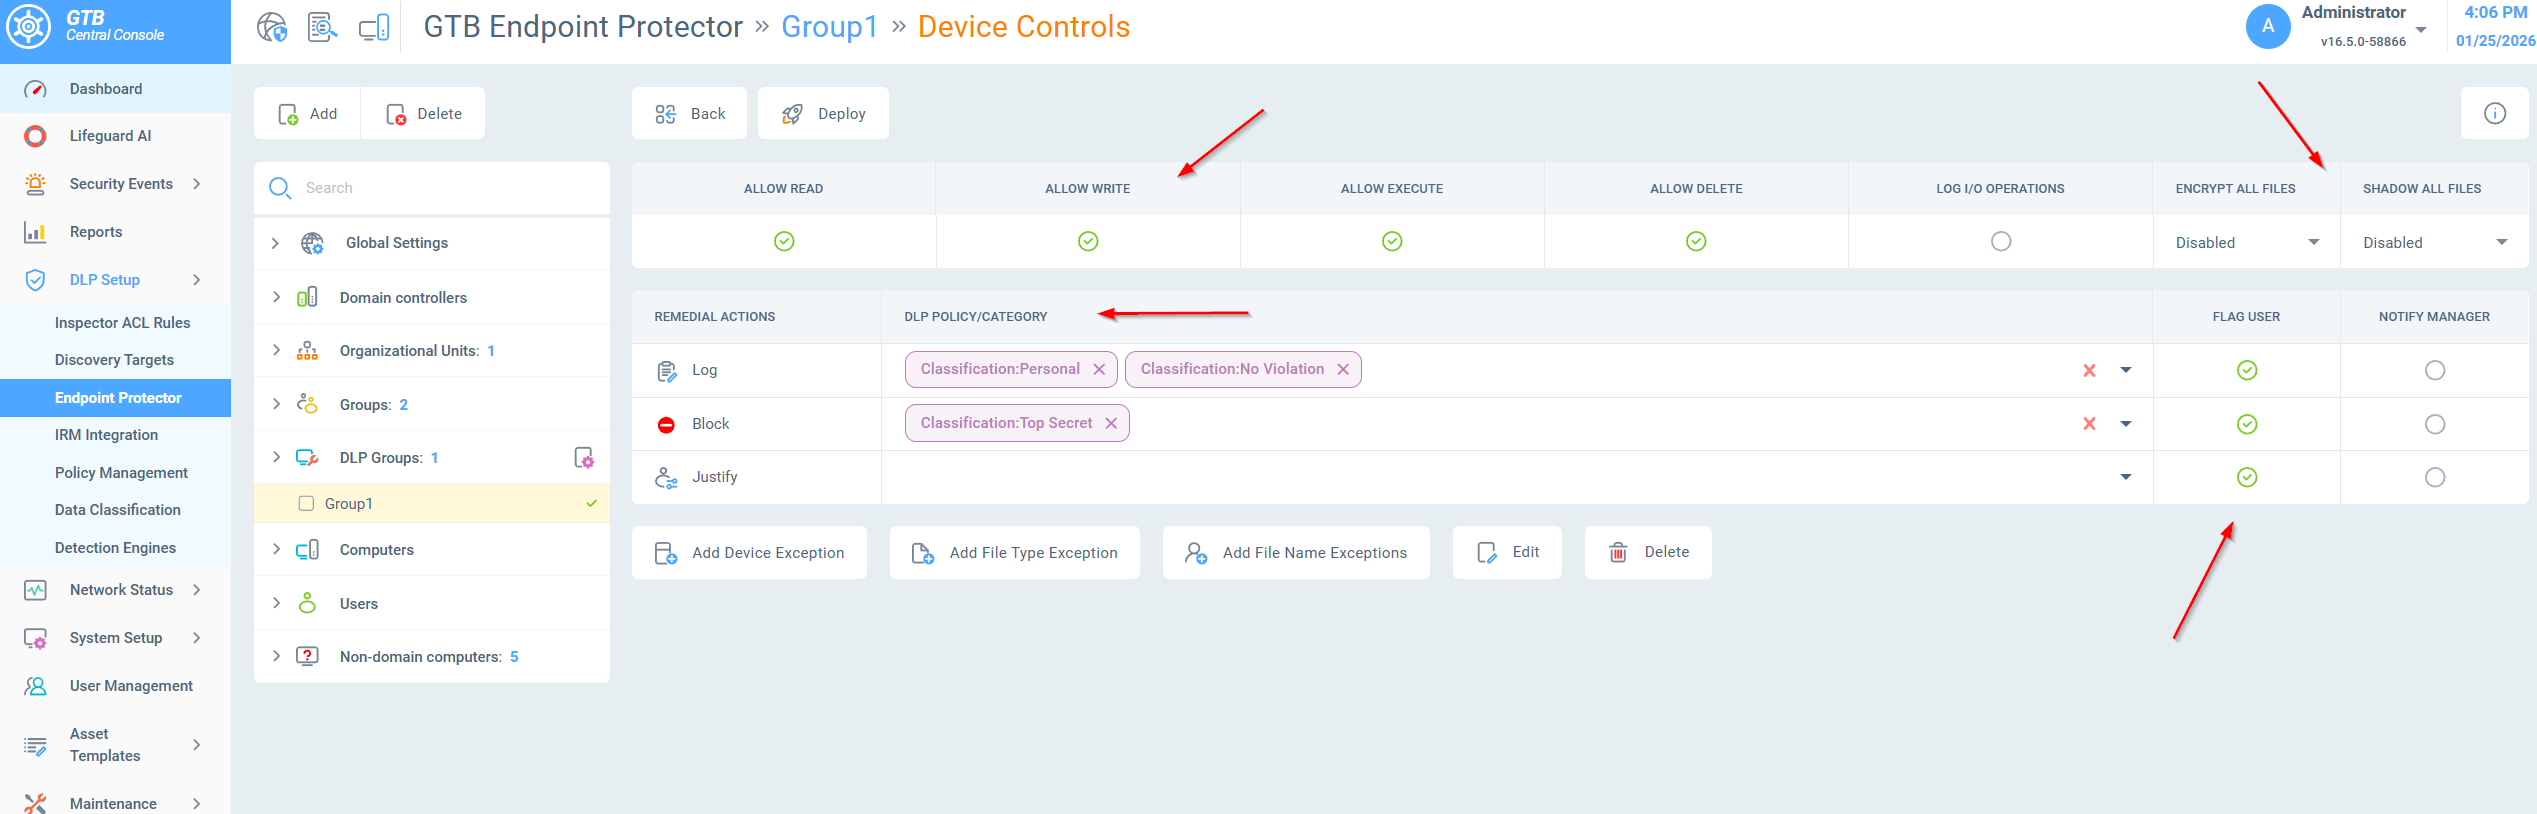Click the Organizational Units icon
This screenshot has height=814, width=2537.
coord(307,351)
